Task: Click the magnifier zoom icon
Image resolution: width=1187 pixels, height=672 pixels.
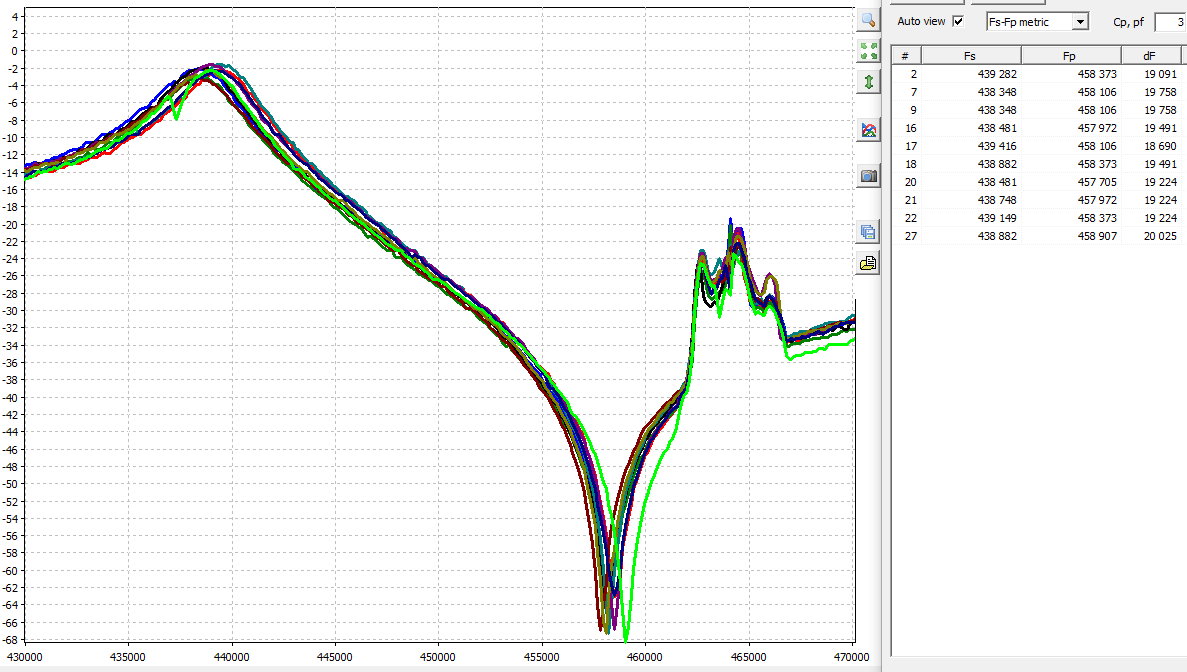Action: pos(868,21)
